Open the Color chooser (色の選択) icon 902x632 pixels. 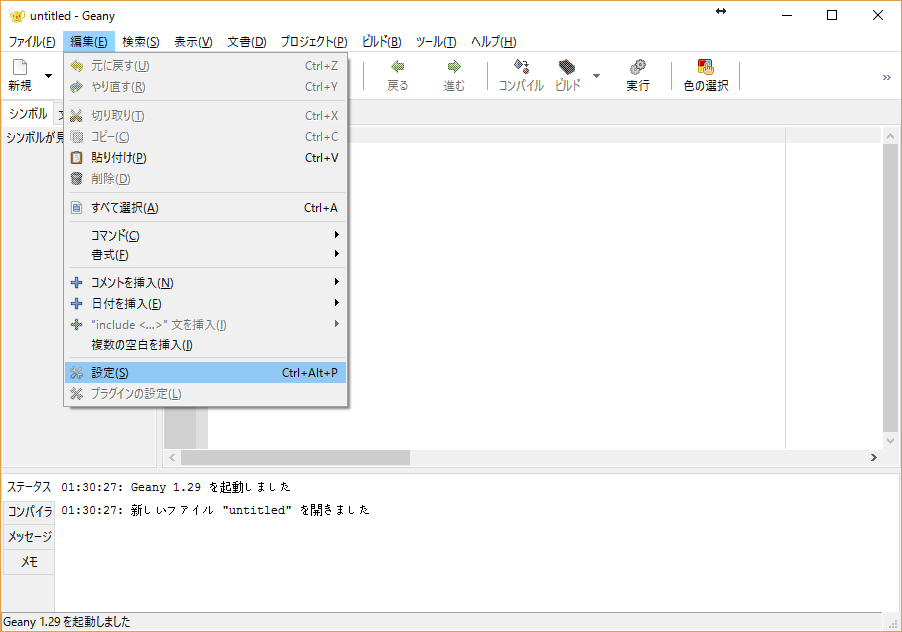coord(706,67)
